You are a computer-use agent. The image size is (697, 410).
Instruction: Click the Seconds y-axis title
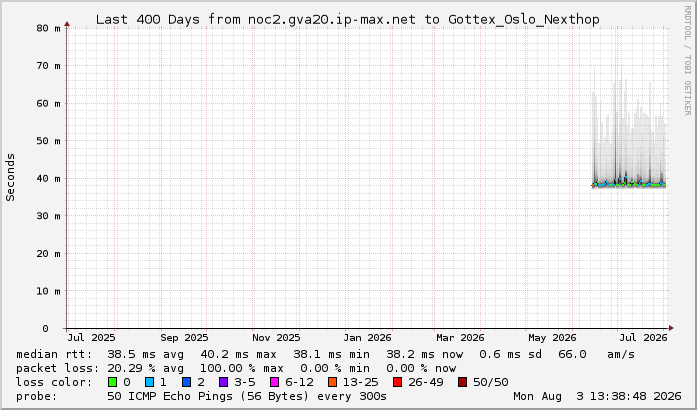click(x=10, y=177)
